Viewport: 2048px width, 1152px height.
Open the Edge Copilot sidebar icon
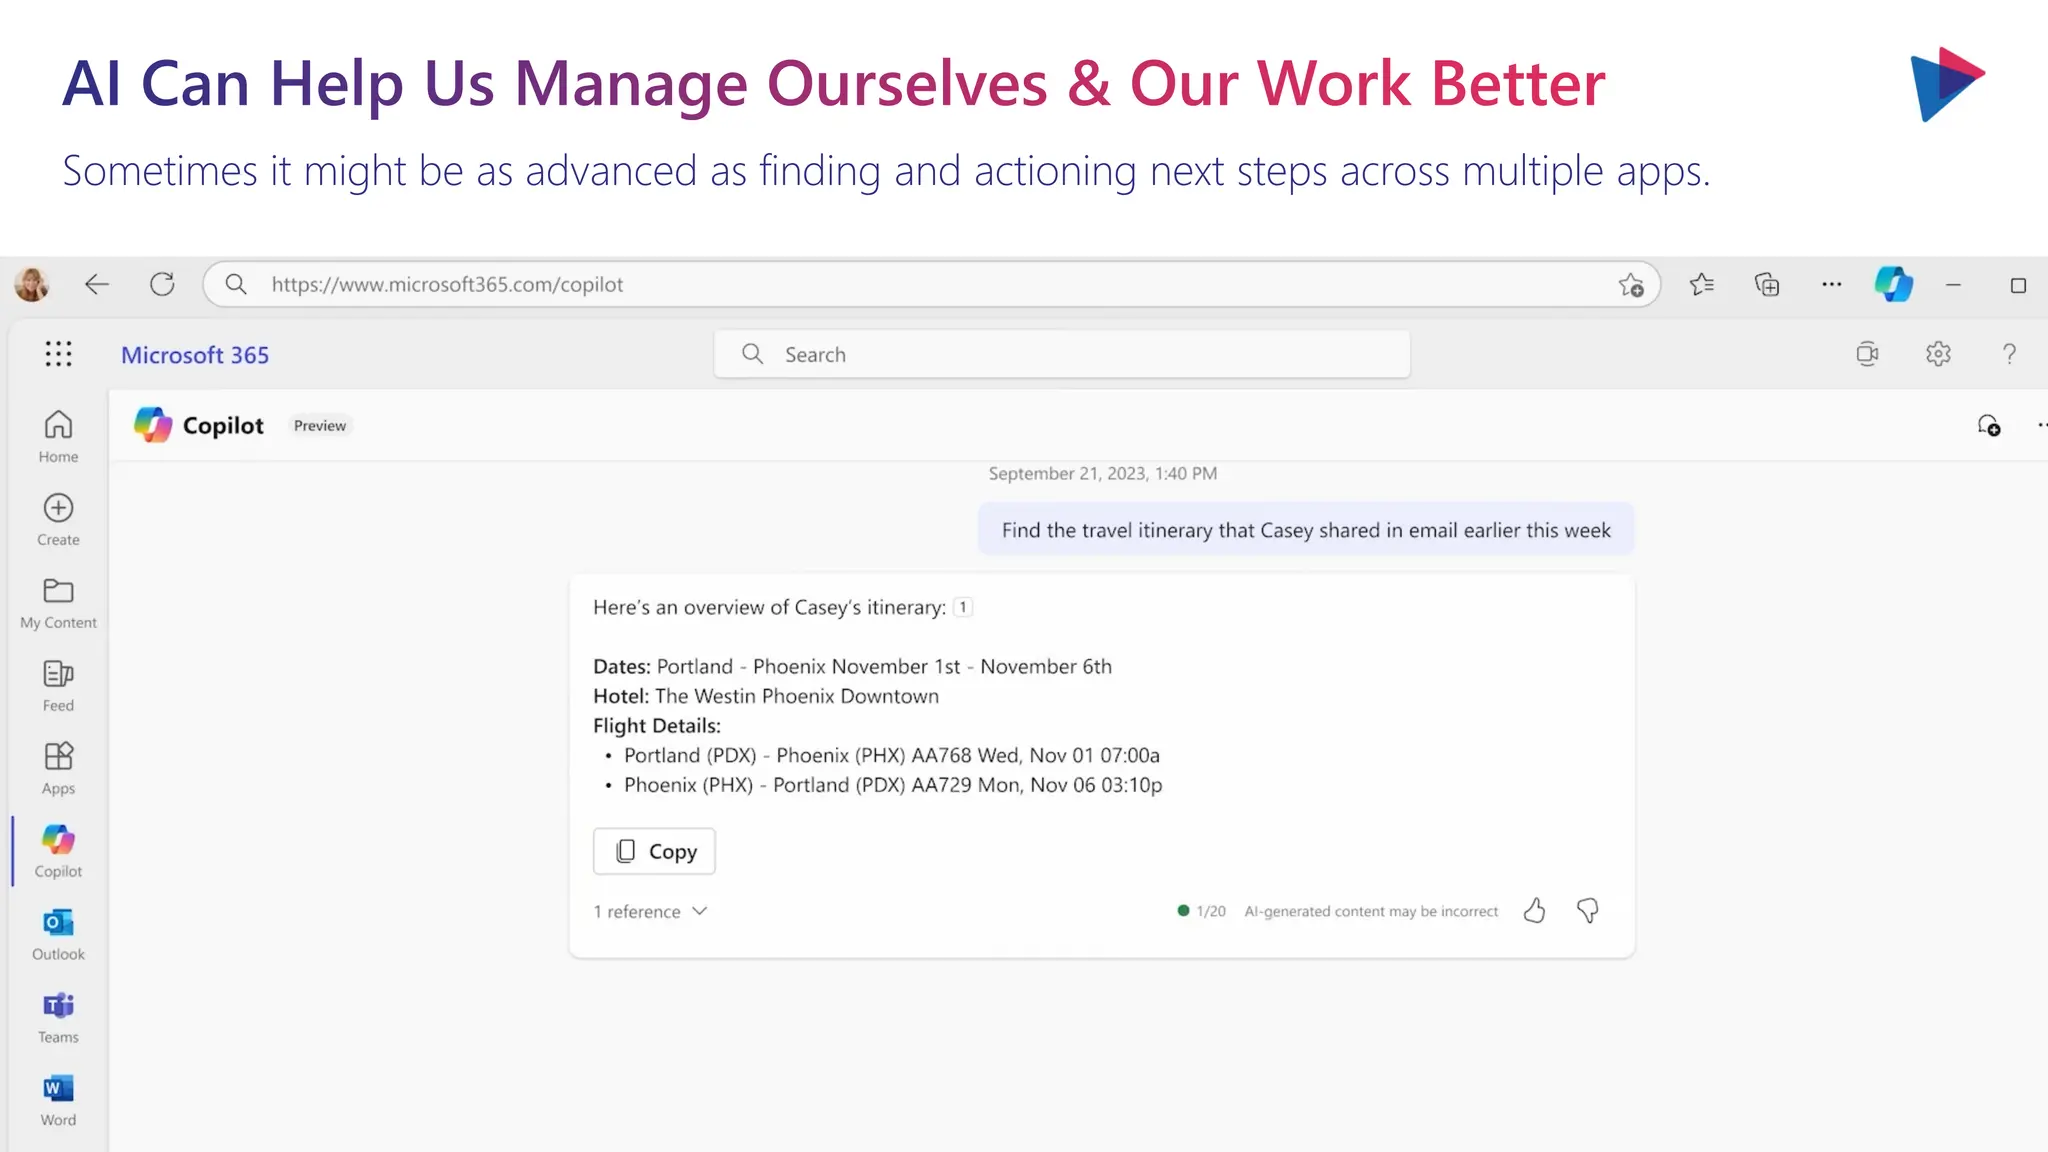click(1893, 284)
